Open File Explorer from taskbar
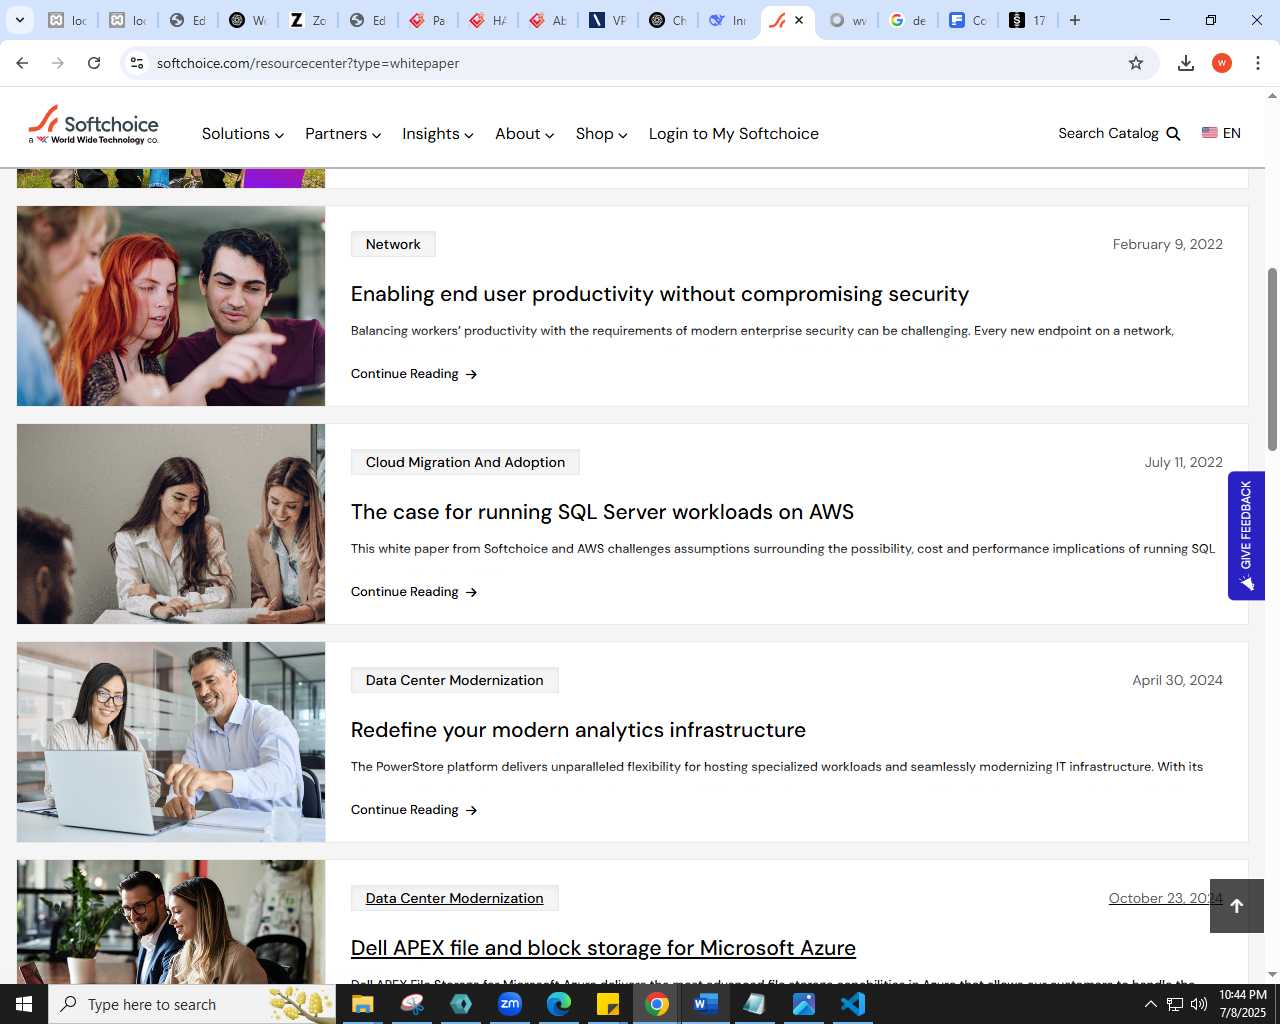This screenshot has width=1280, height=1024. coord(362,1004)
